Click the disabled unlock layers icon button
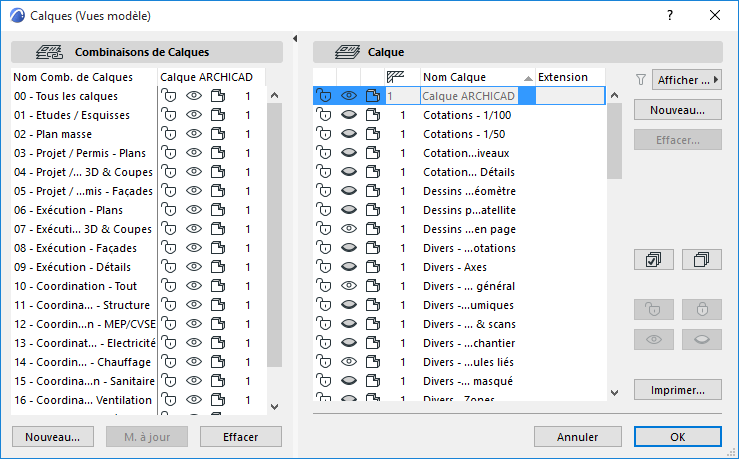 (653, 309)
